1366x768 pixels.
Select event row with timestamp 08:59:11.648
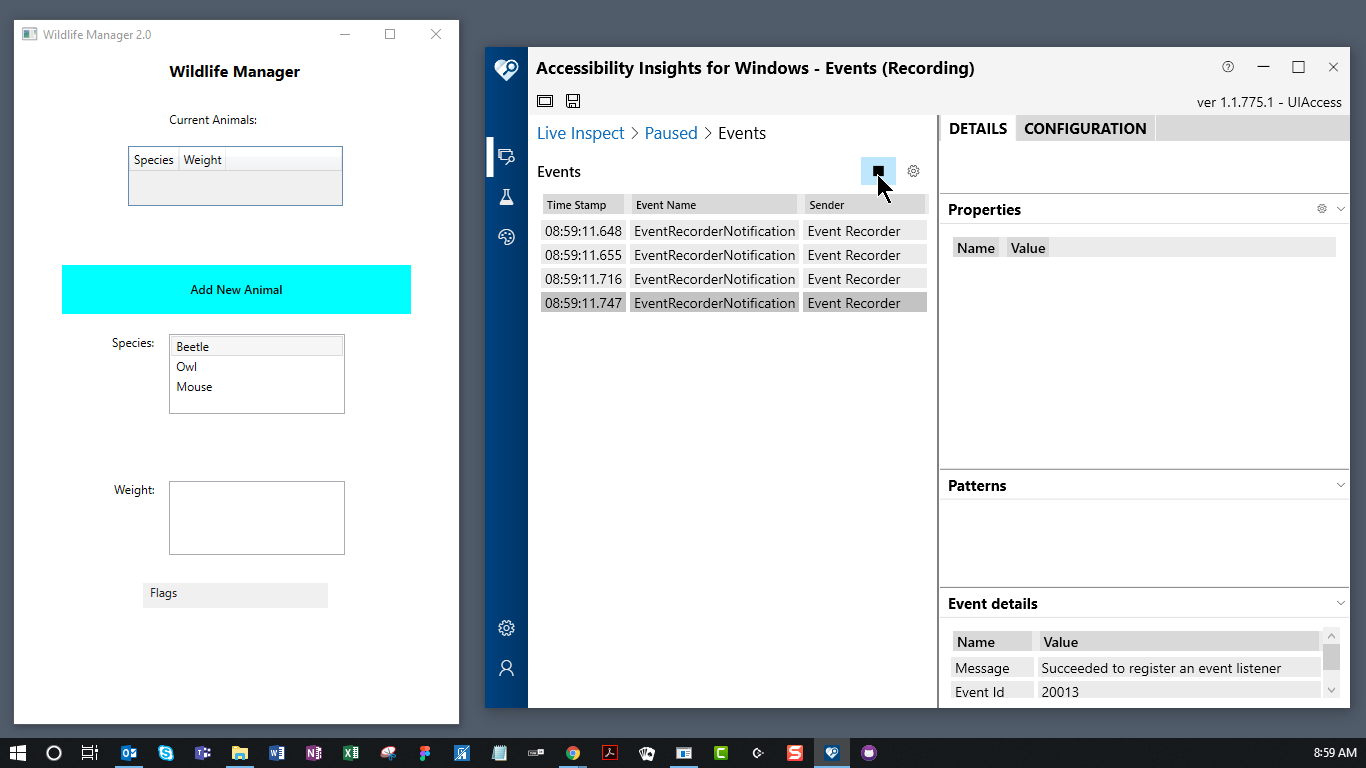tap(734, 231)
